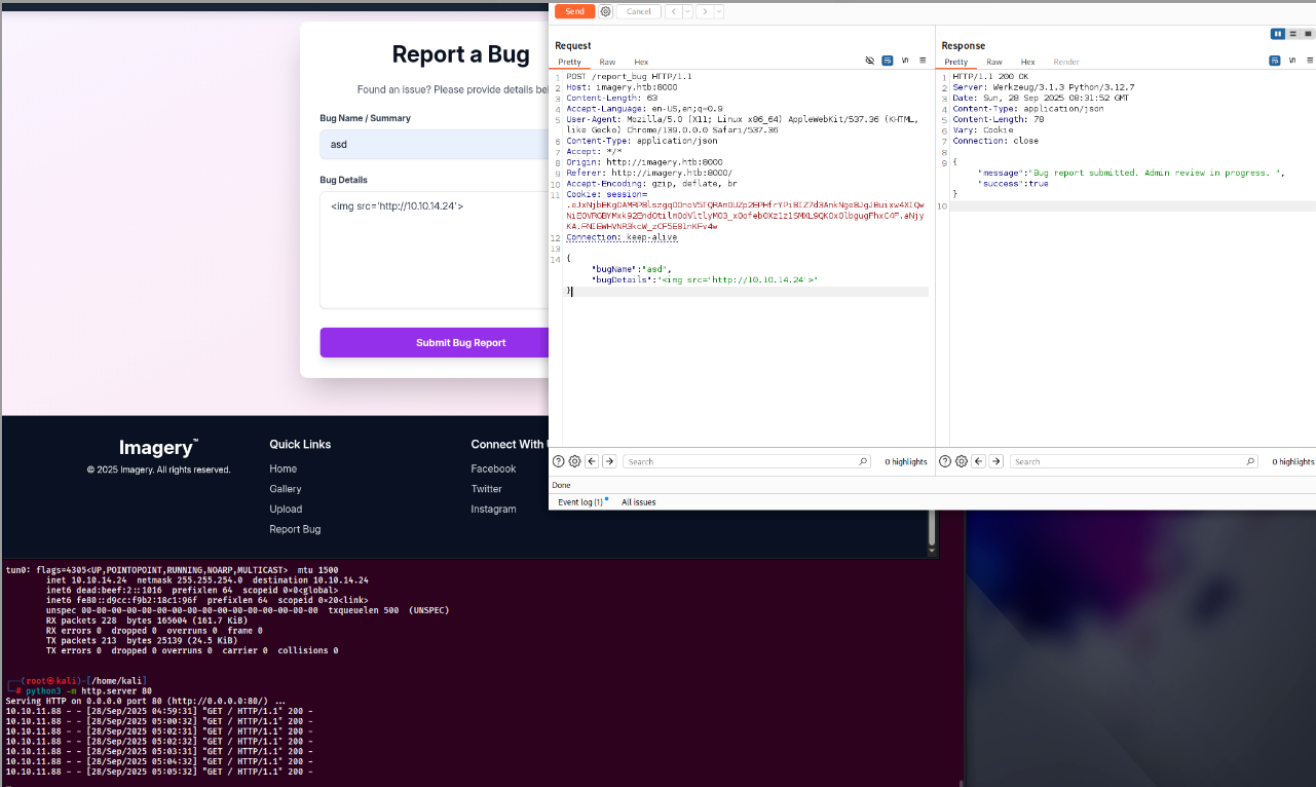Open the Upload link in the footer
The width and height of the screenshot is (1316, 787).
pyautogui.click(x=286, y=509)
